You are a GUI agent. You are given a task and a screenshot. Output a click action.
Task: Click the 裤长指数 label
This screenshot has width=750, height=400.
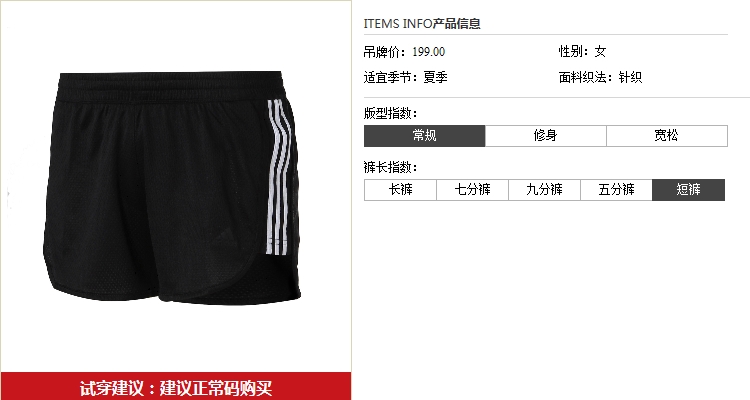390,167
